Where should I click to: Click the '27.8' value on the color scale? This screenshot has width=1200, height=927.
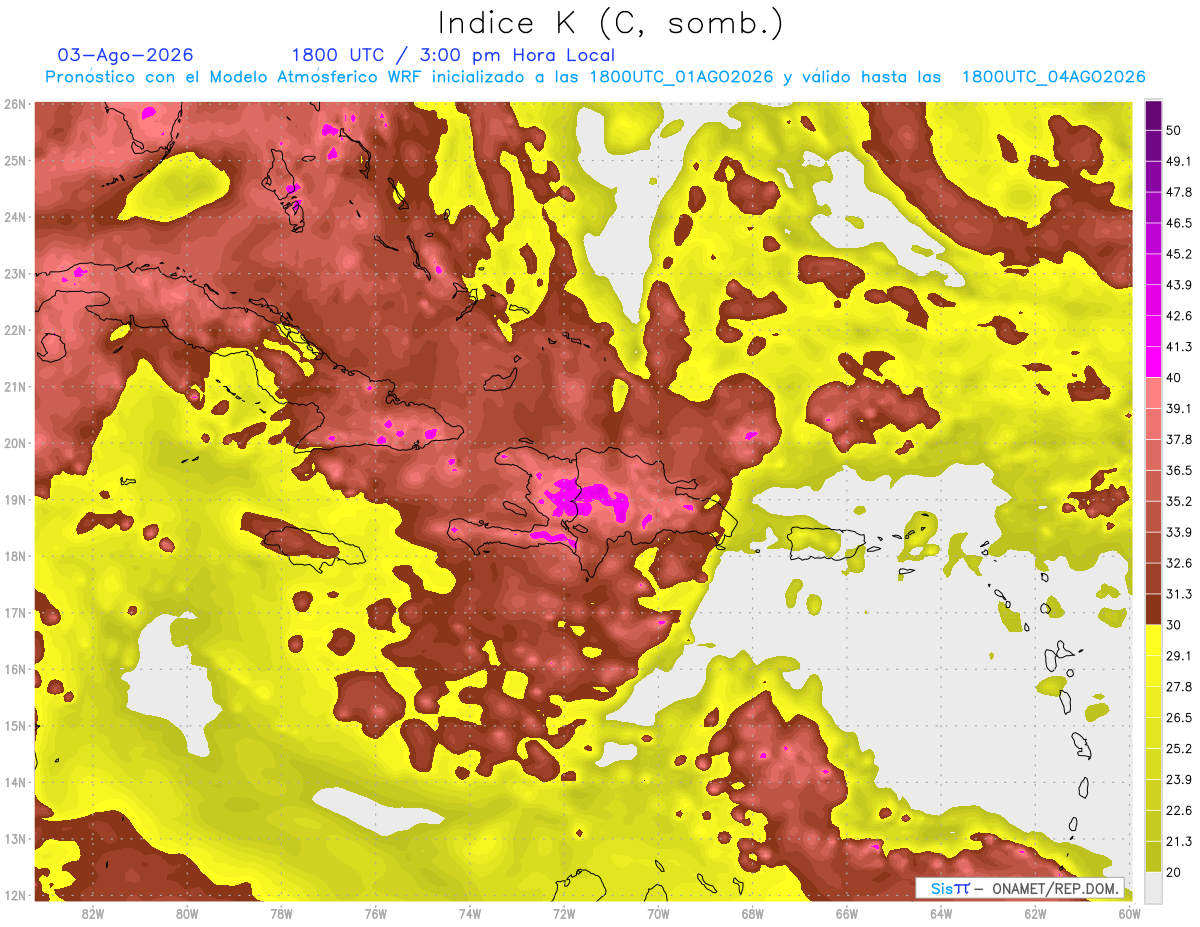(1179, 686)
